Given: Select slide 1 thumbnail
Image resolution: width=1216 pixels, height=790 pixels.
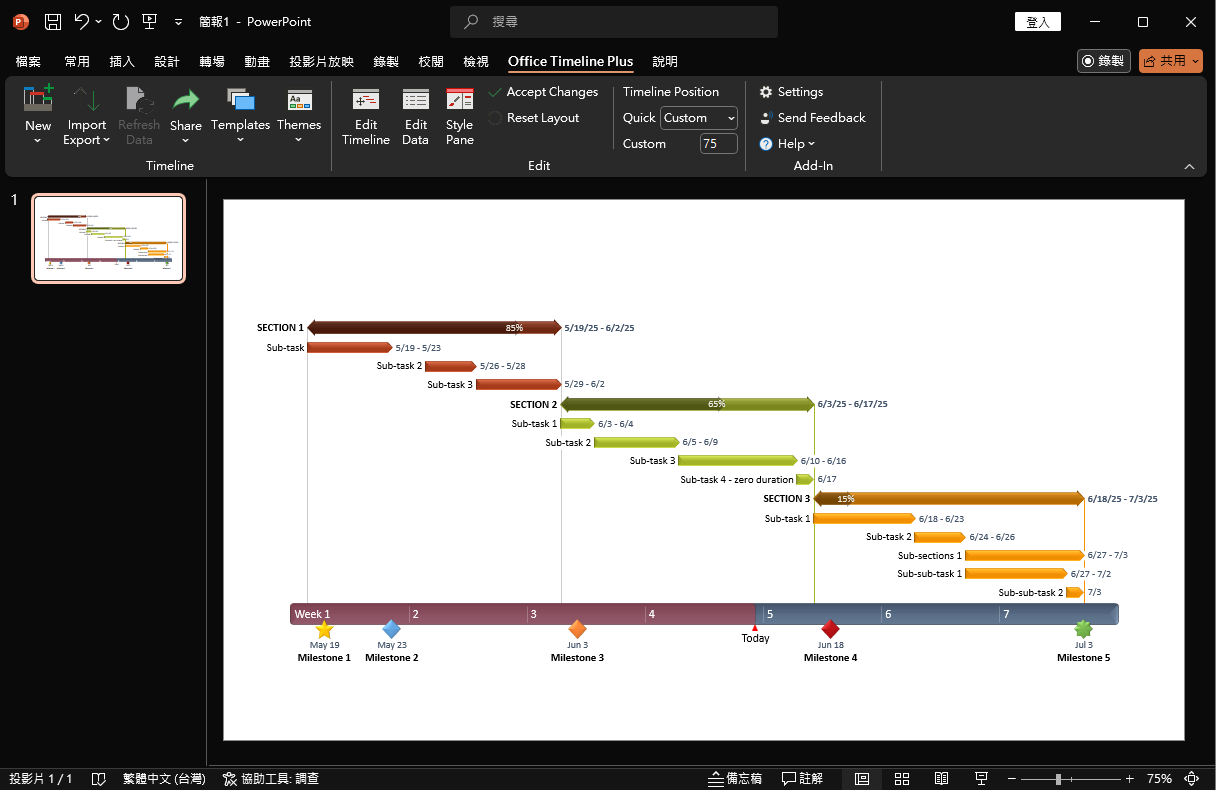Looking at the screenshot, I should point(109,239).
